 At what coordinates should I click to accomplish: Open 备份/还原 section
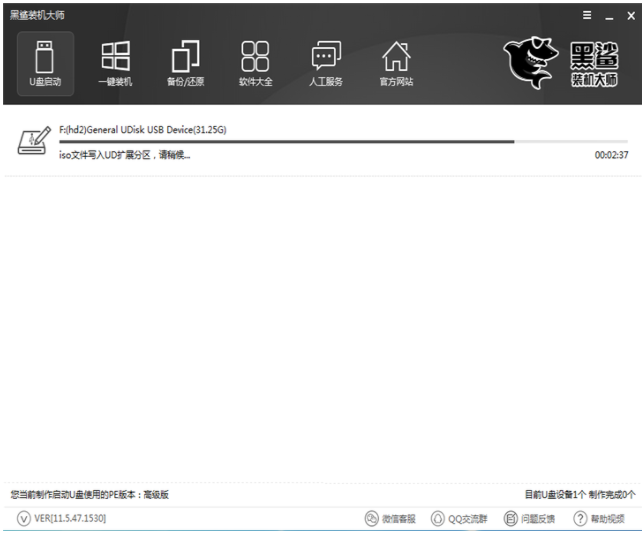click(185, 64)
